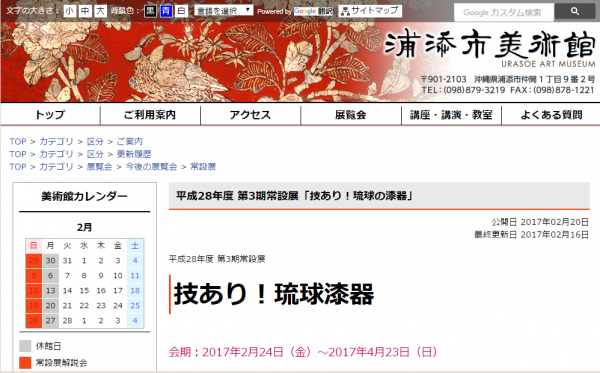The image size is (600, 373).
Task: Select blue background color (青)
Action: pos(166,11)
